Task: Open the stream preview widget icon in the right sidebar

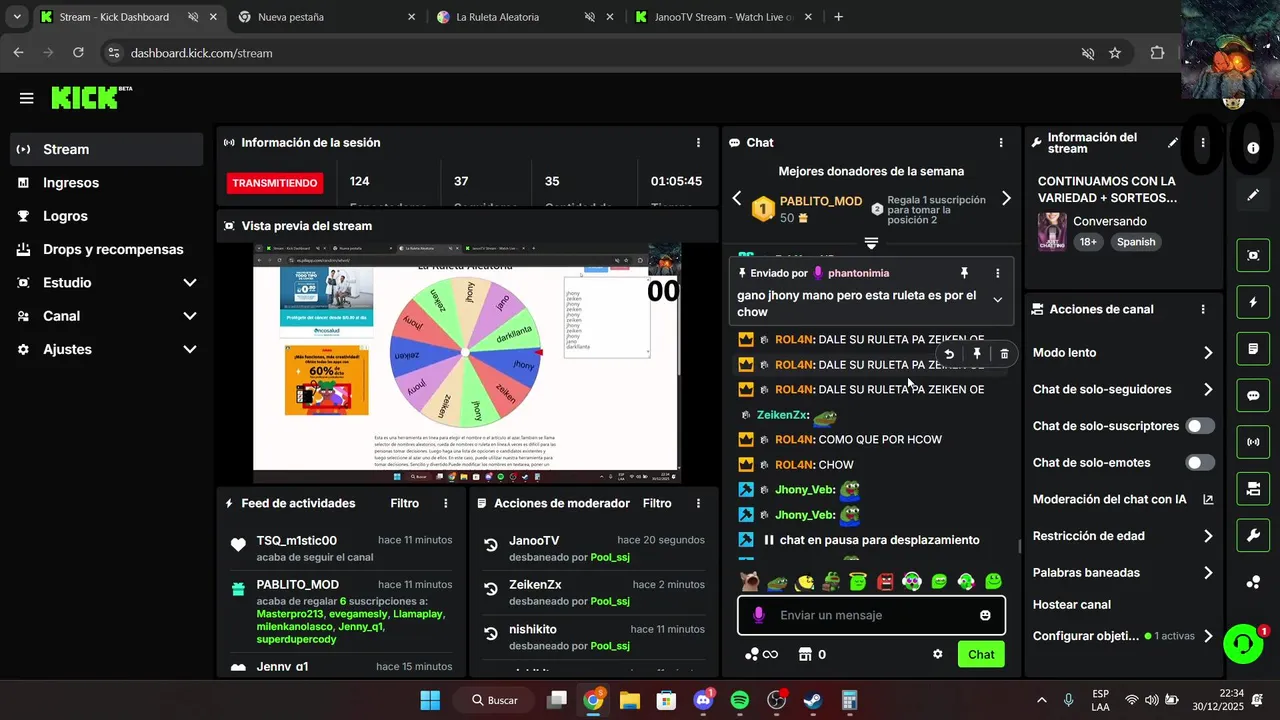Action: pyautogui.click(x=1253, y=255)
